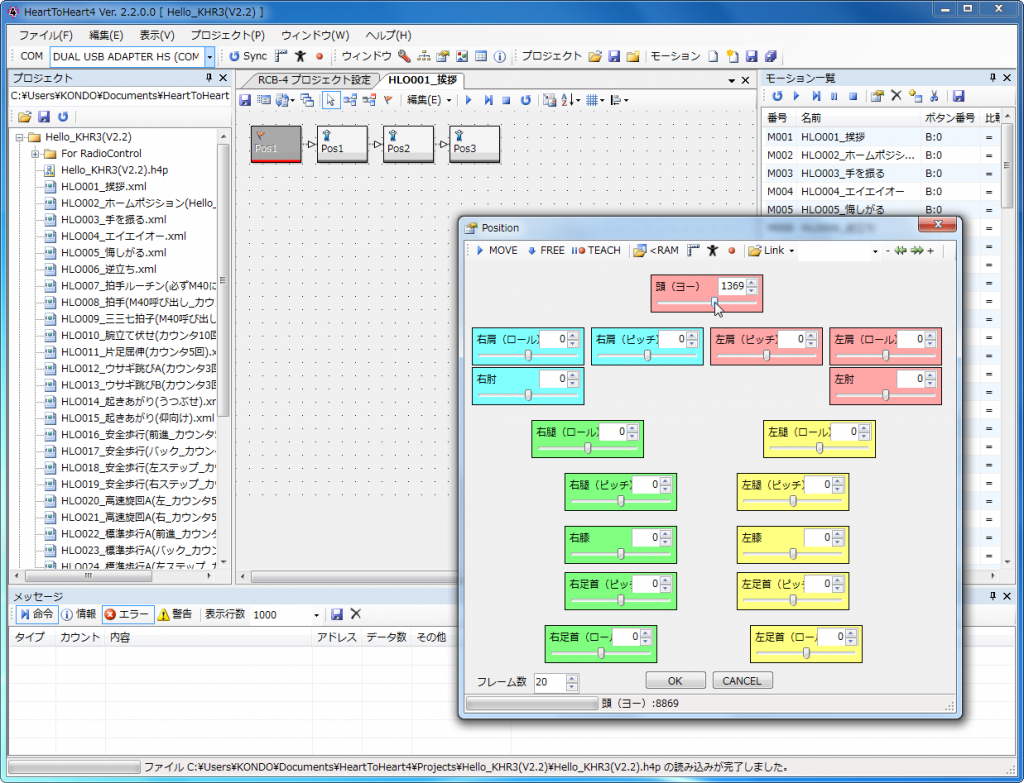Click <RAM in Position dialog toolbar
The height and width of the screenshot is (783, 1024).
(x=656, y=250)
